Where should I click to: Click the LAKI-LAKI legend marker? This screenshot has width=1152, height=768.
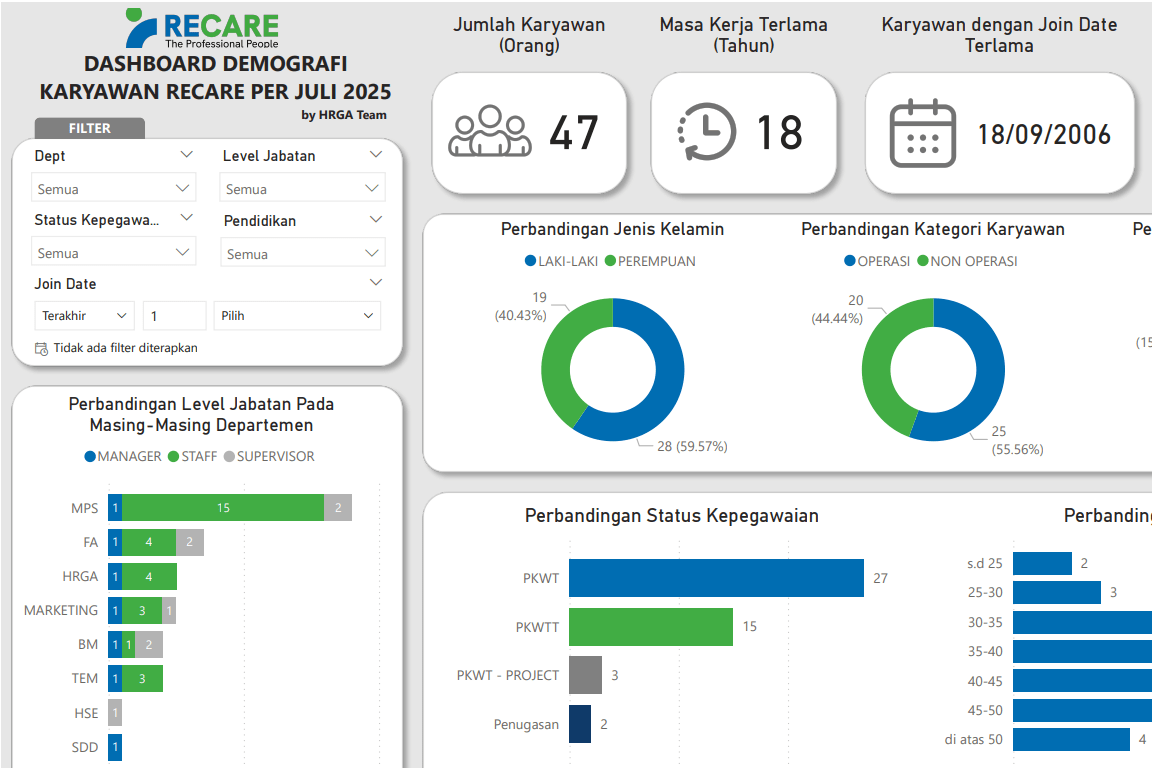pos(530,261)
